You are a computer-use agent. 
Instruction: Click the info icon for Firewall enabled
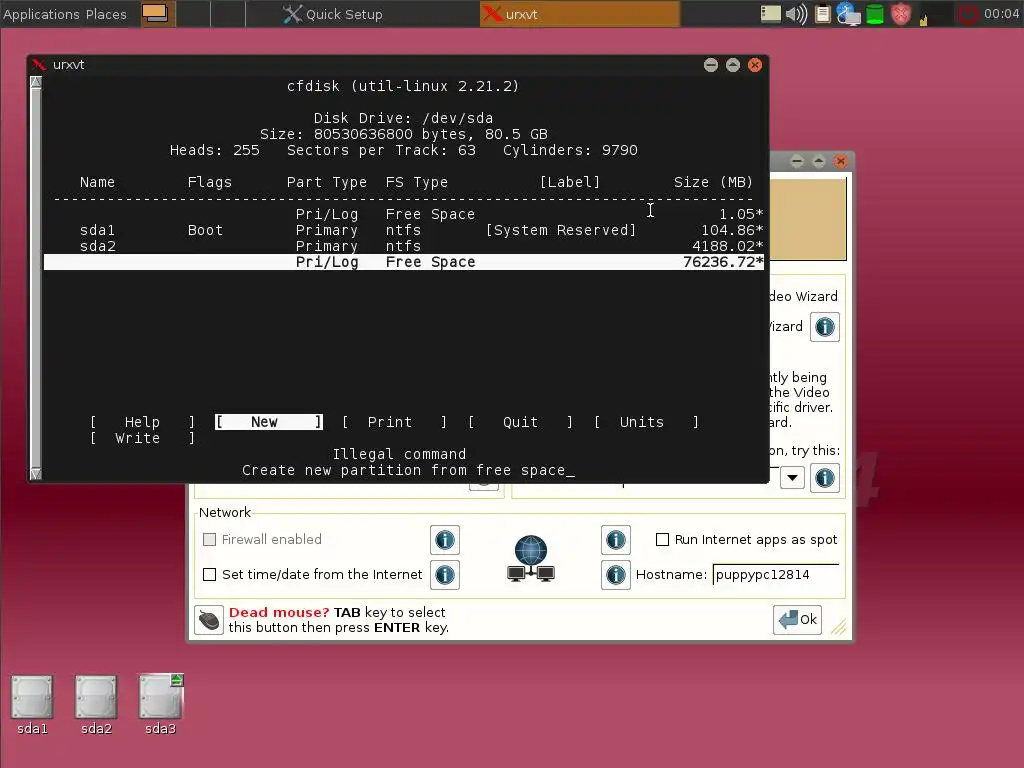pyautogui.click(x=445, y=540)
